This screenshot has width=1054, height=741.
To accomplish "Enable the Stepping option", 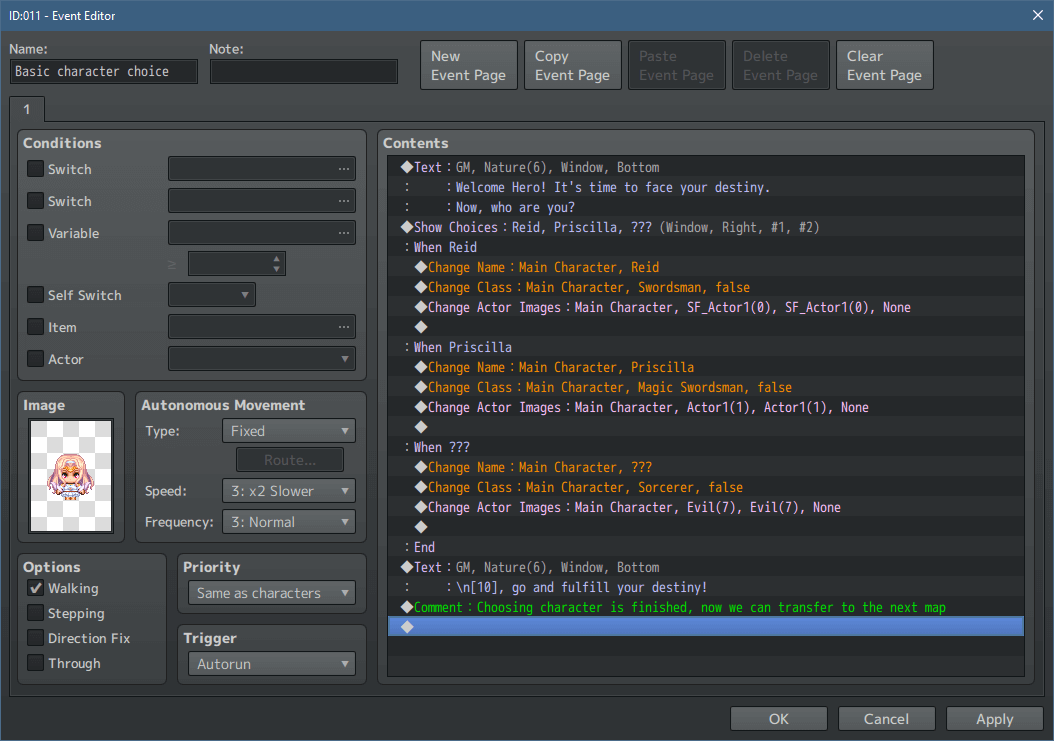I will [x=34, y=613].
